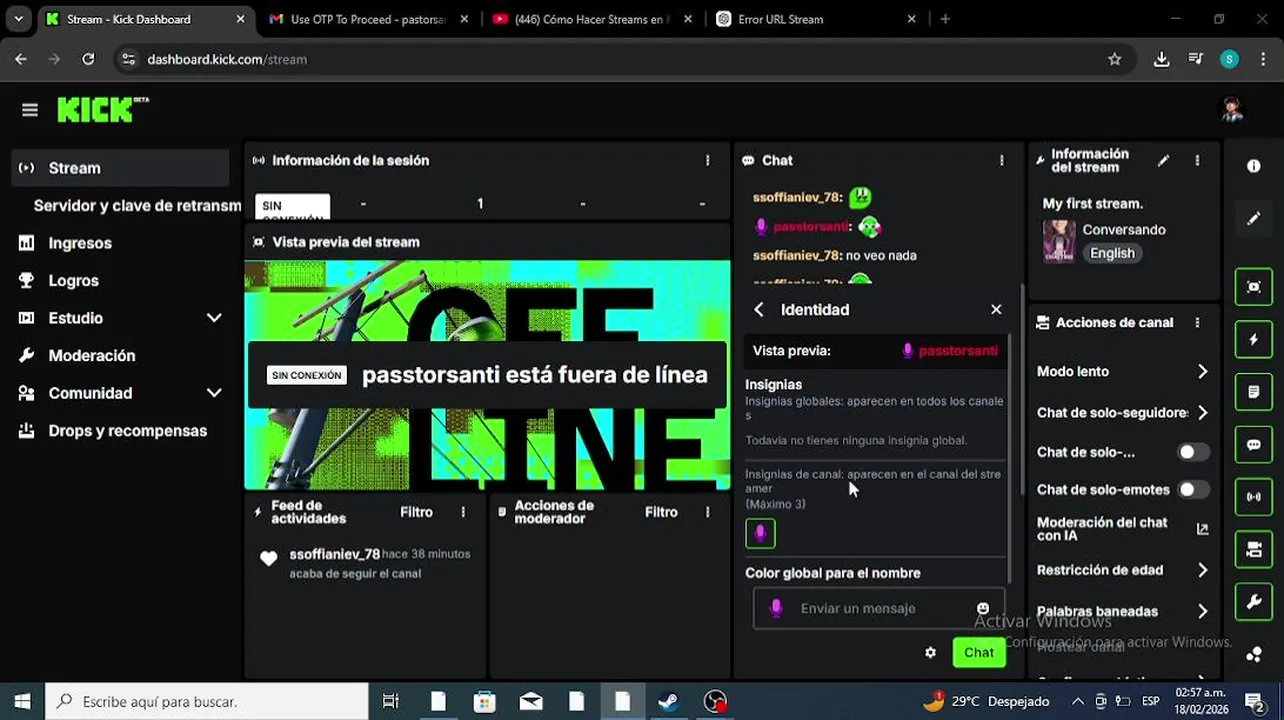
Task: Open chat settings gear icon
Action: coord(930,653)
